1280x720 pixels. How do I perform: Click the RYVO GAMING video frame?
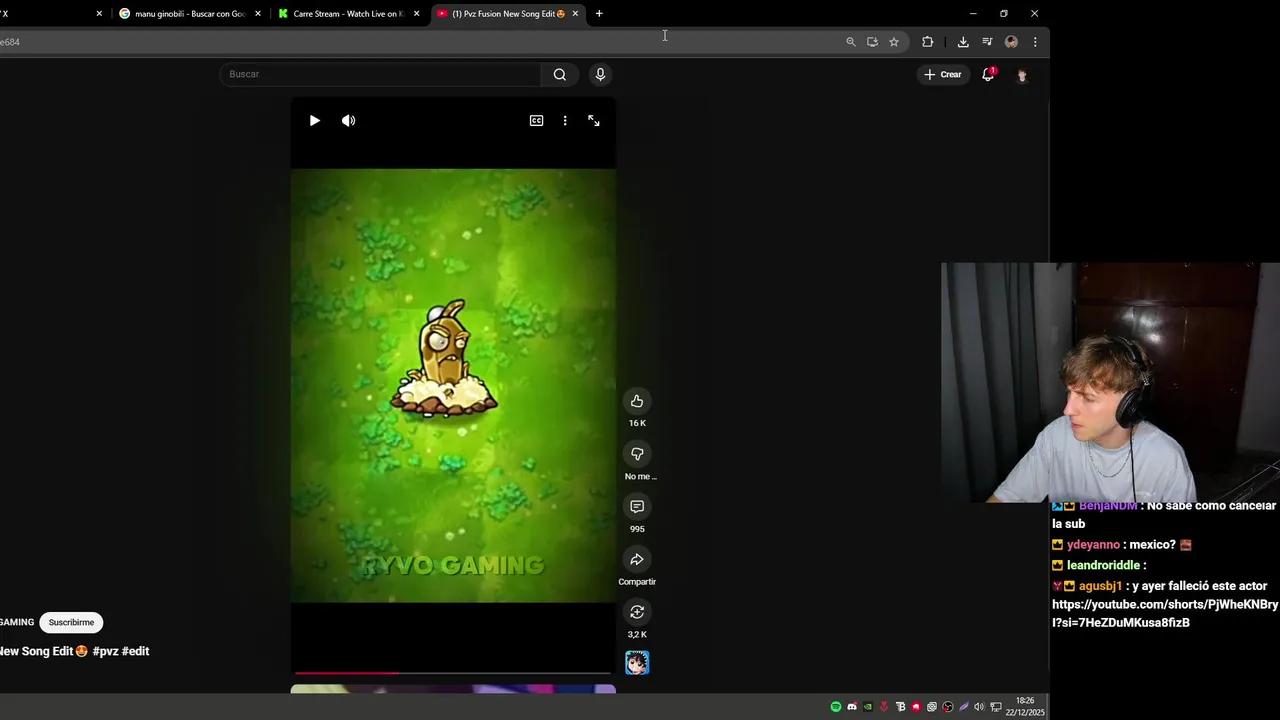453,385
